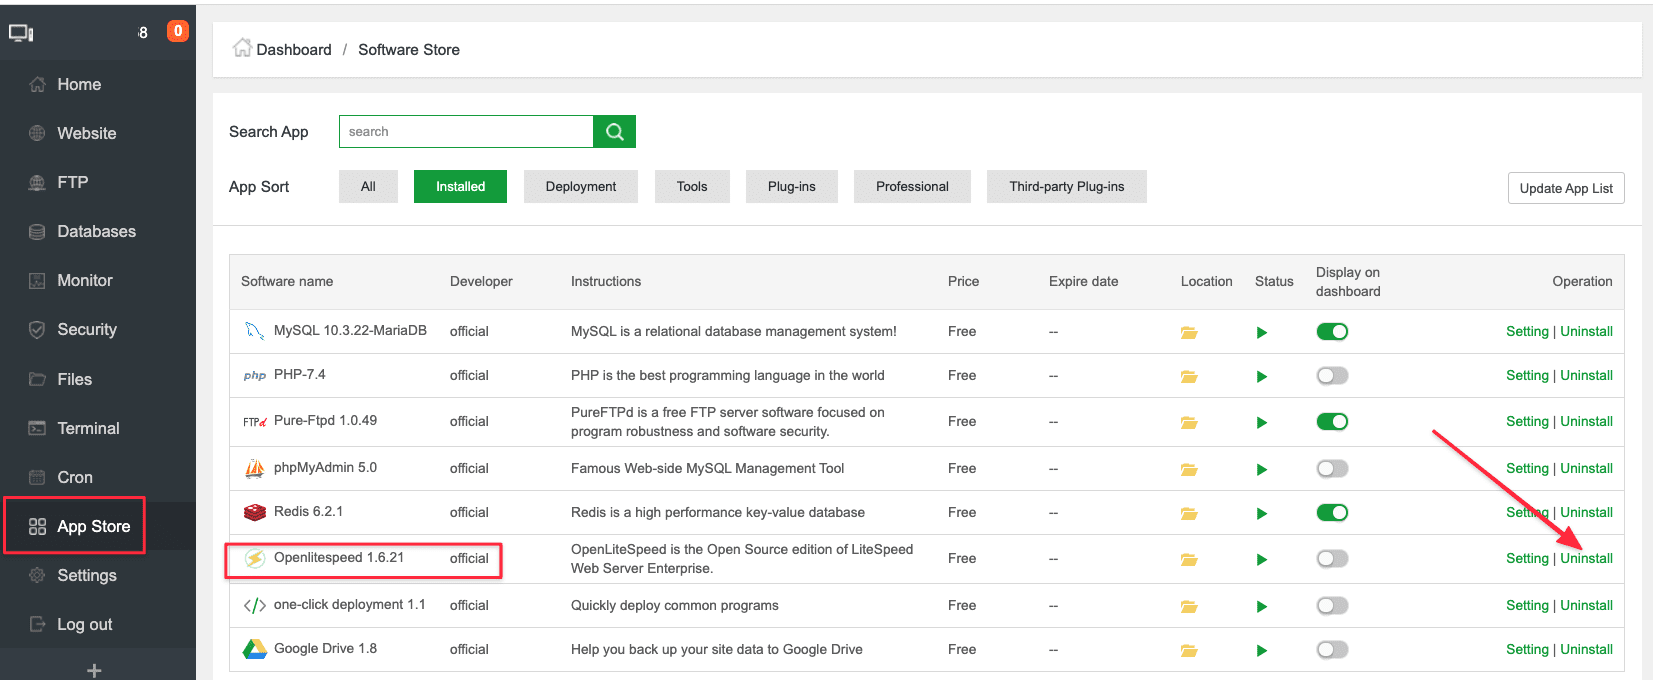This screenshot has height=680, width=1653.
Task: Disable MySQL display on dashboard toggle
Action: [1332, 332]
